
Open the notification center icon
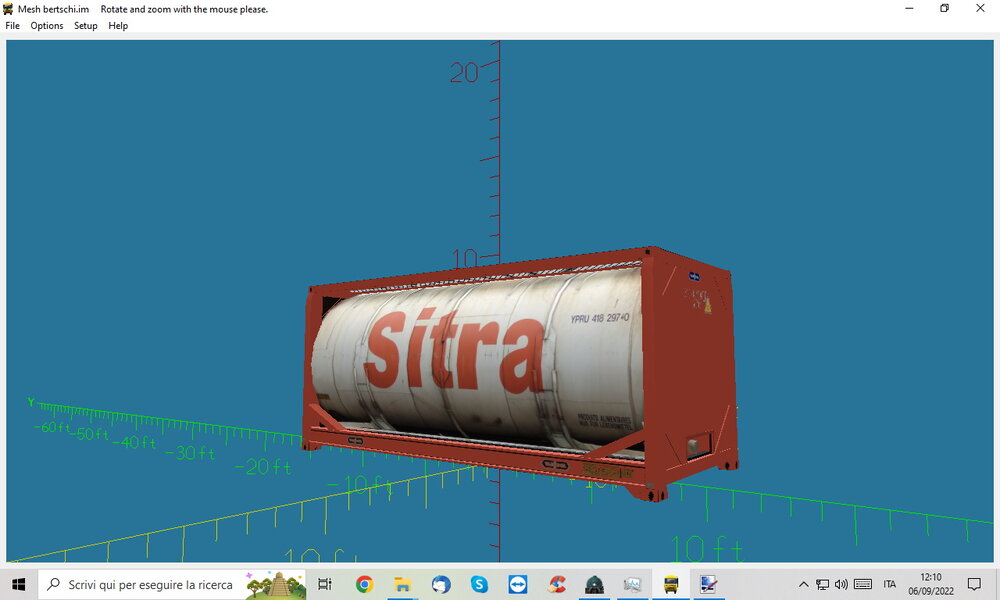(974, 584)
